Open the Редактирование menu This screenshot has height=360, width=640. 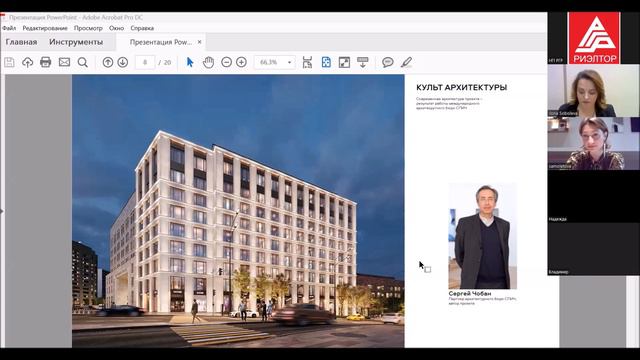[x=45, y=28]
